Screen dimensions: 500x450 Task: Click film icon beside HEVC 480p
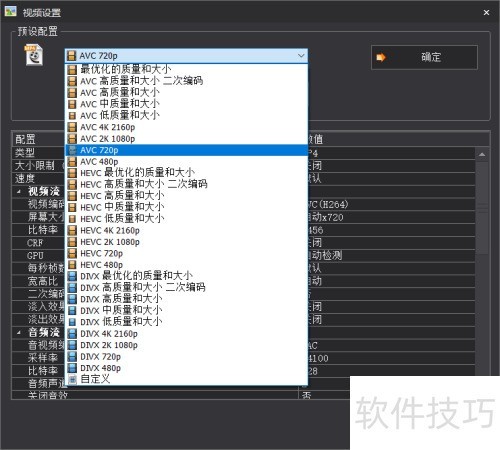72,265
